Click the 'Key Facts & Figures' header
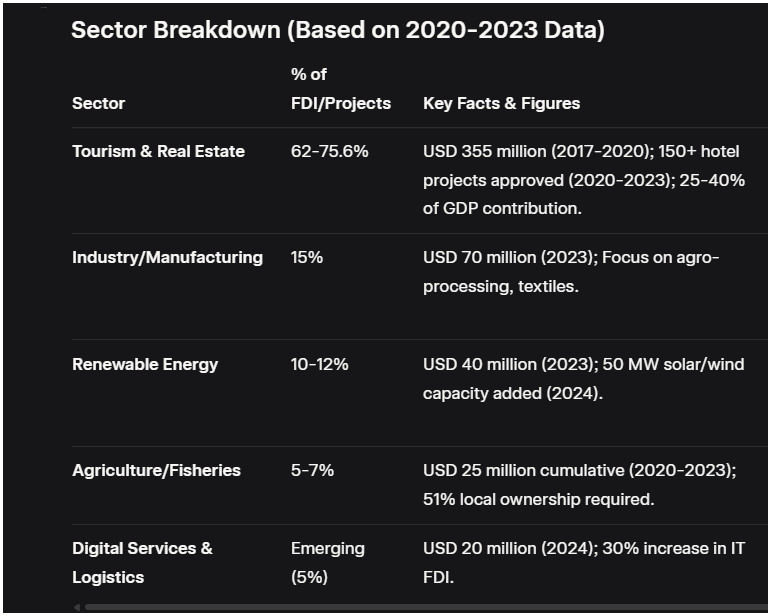This screenshot has width=771, height=616. coord(501,103)
